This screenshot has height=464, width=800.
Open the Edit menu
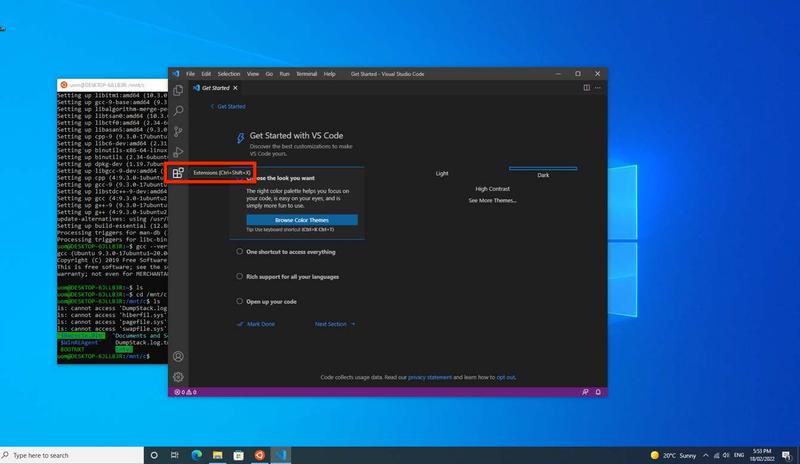coord(206,74)
